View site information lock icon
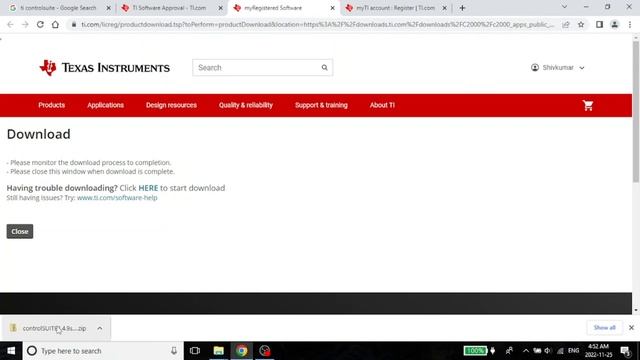The height and width of the screenshot is (360, 640). pyautogui.click(x=74, y=24)
